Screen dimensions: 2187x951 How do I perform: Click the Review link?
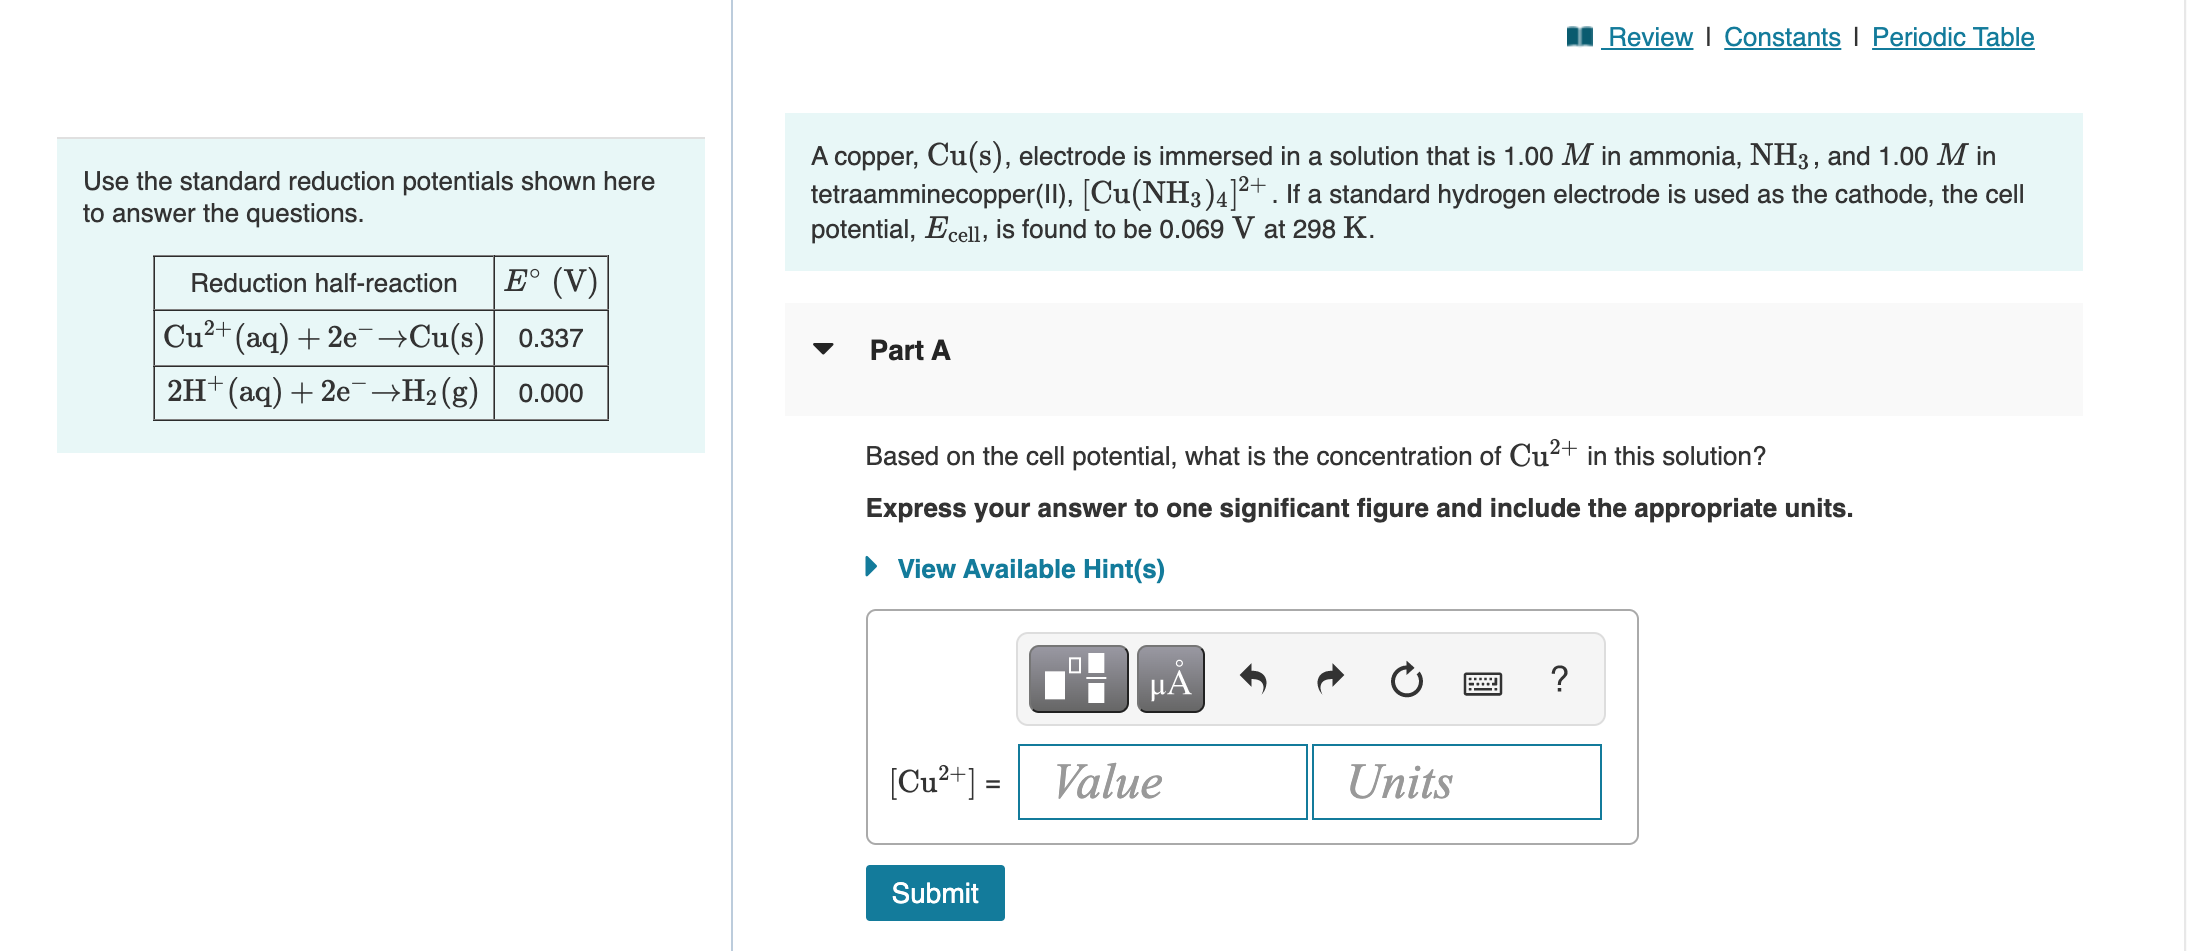(1647, 36)
